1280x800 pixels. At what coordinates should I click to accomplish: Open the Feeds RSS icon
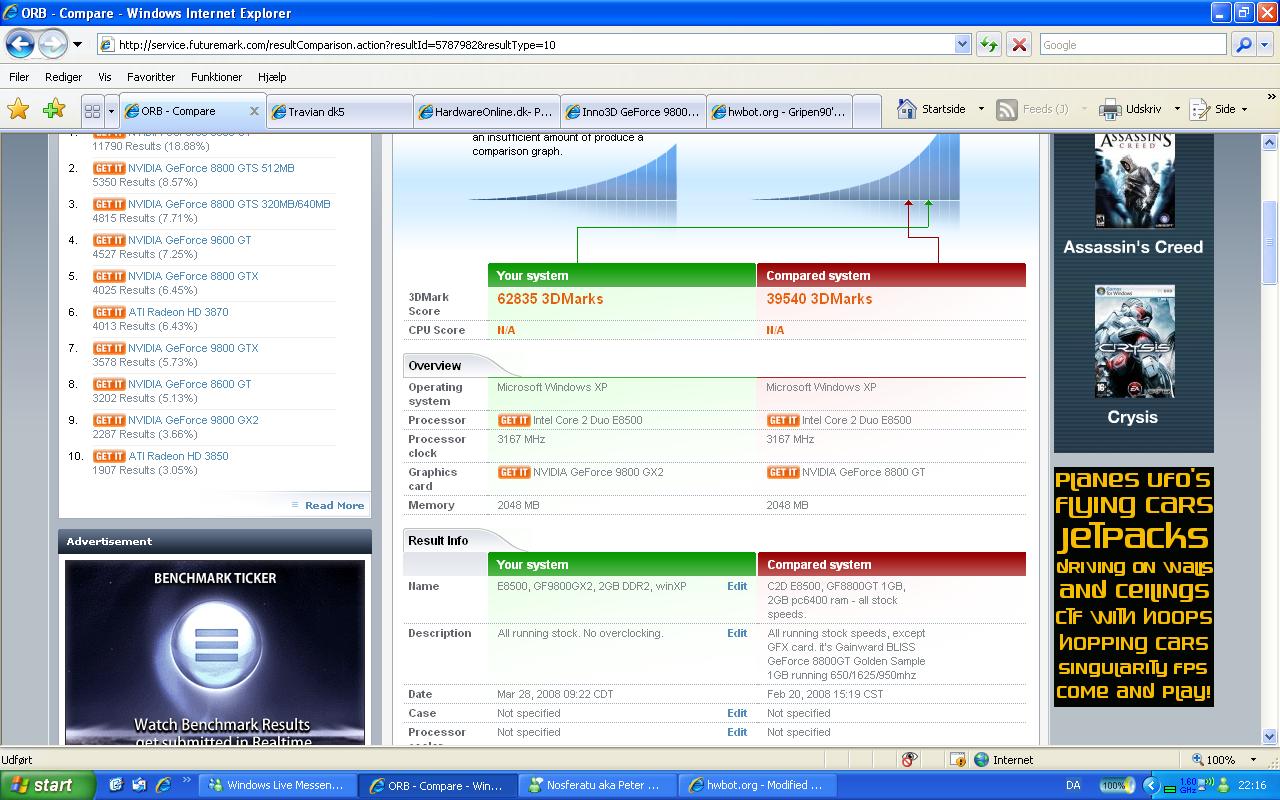1007,109
